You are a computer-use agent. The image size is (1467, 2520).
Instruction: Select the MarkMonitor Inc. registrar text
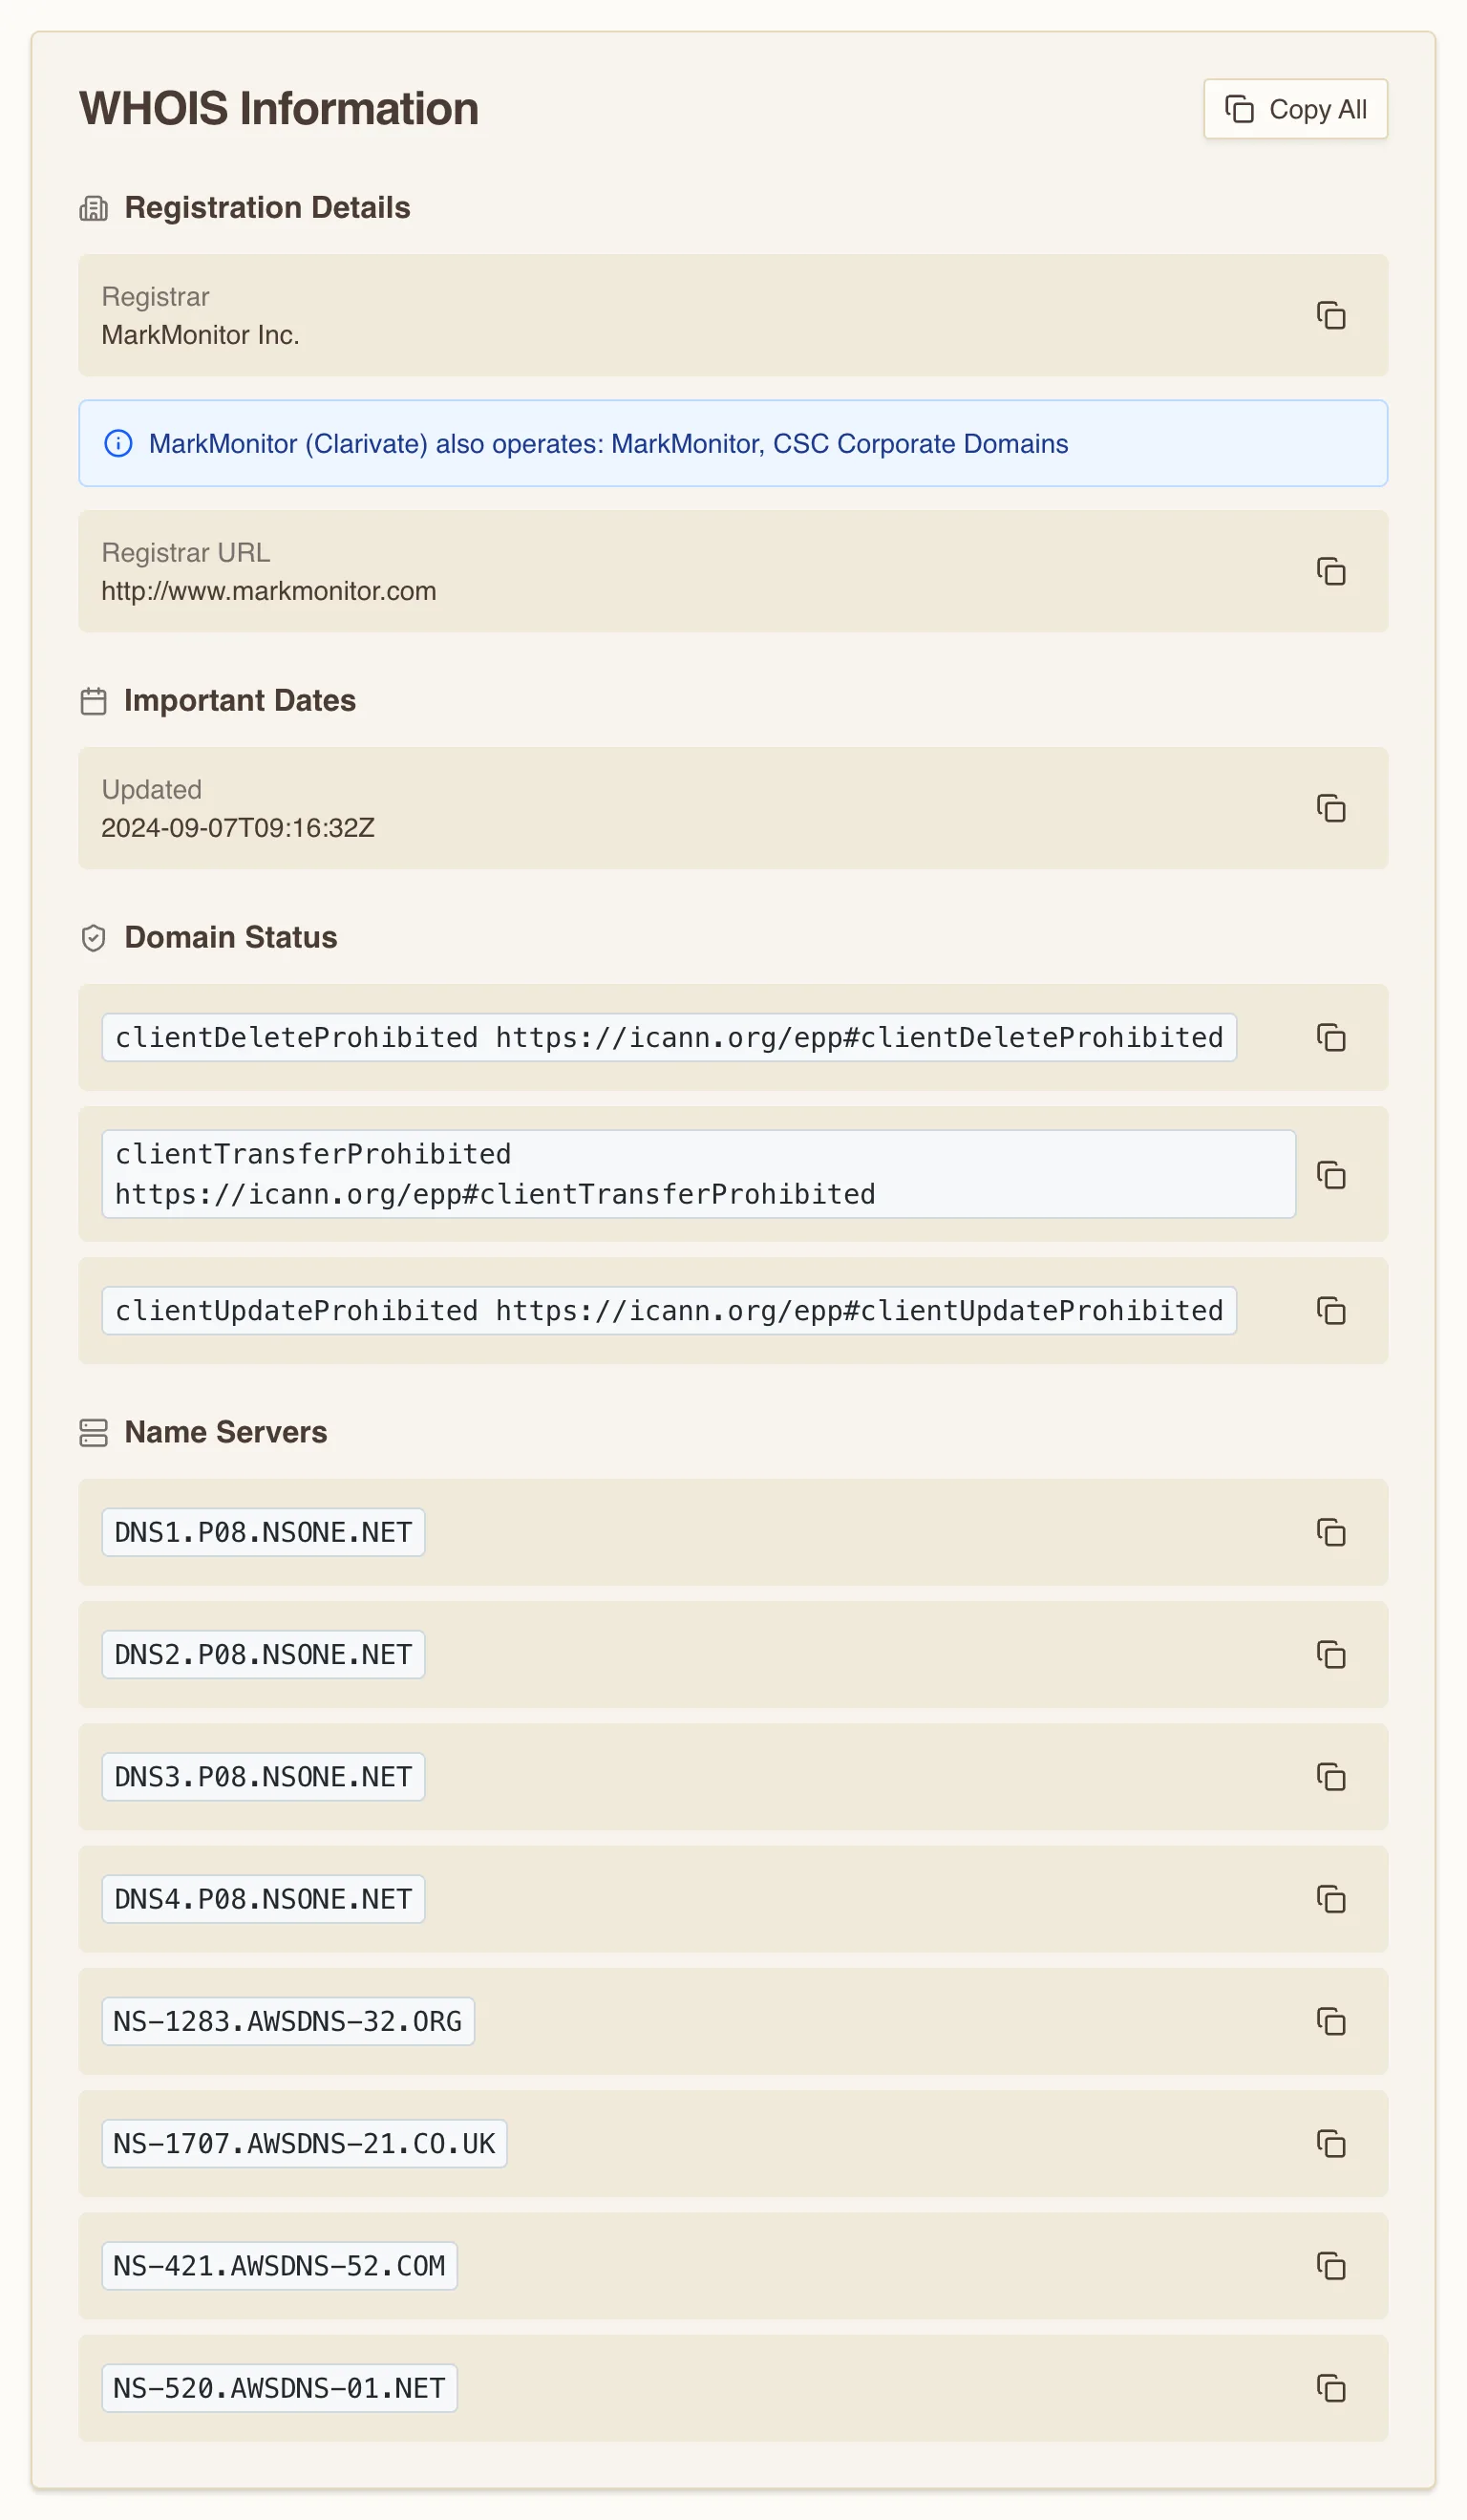coord(200,335)
